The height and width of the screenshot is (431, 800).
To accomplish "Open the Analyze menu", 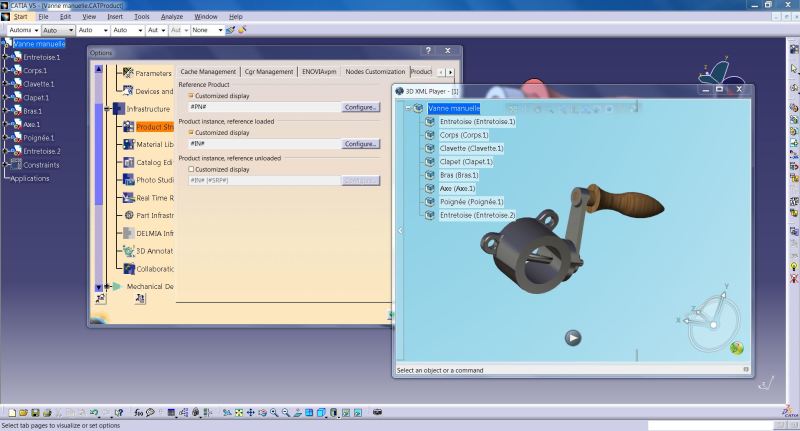I will pos(172,16).
